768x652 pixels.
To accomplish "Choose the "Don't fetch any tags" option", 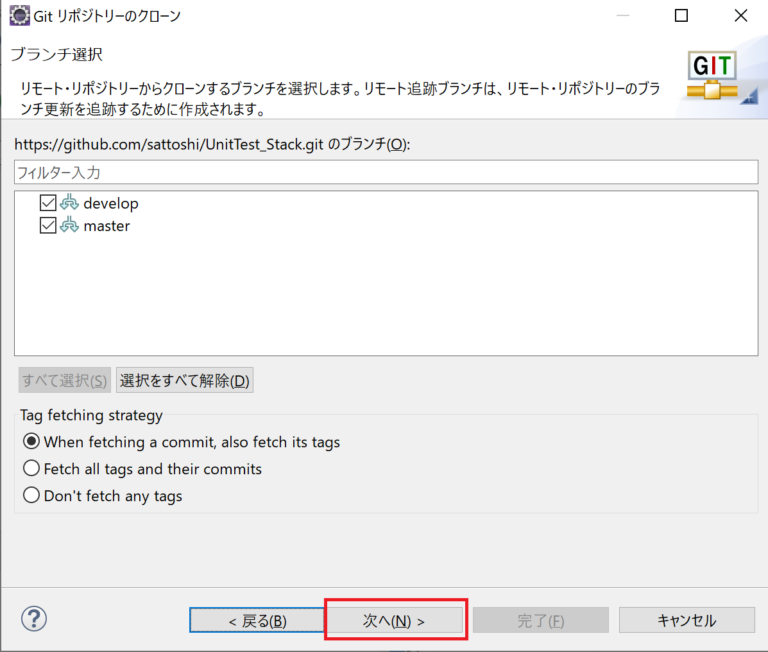I will tap(31, 496).
